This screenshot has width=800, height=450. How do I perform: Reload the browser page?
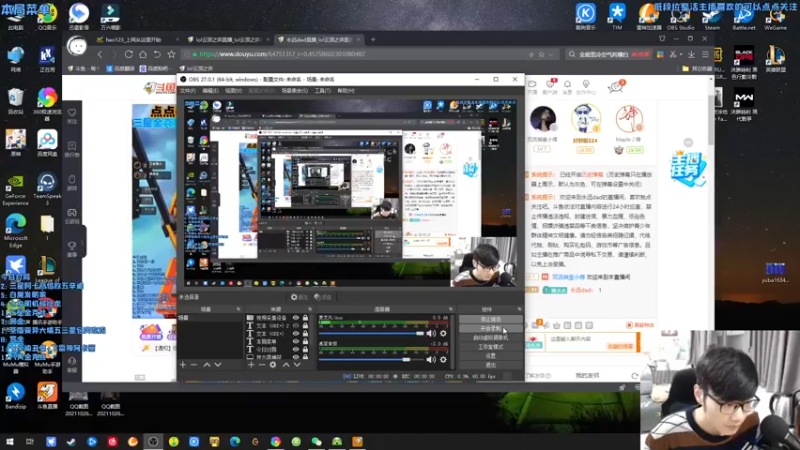pyautogui.click(x=129, y=54)
